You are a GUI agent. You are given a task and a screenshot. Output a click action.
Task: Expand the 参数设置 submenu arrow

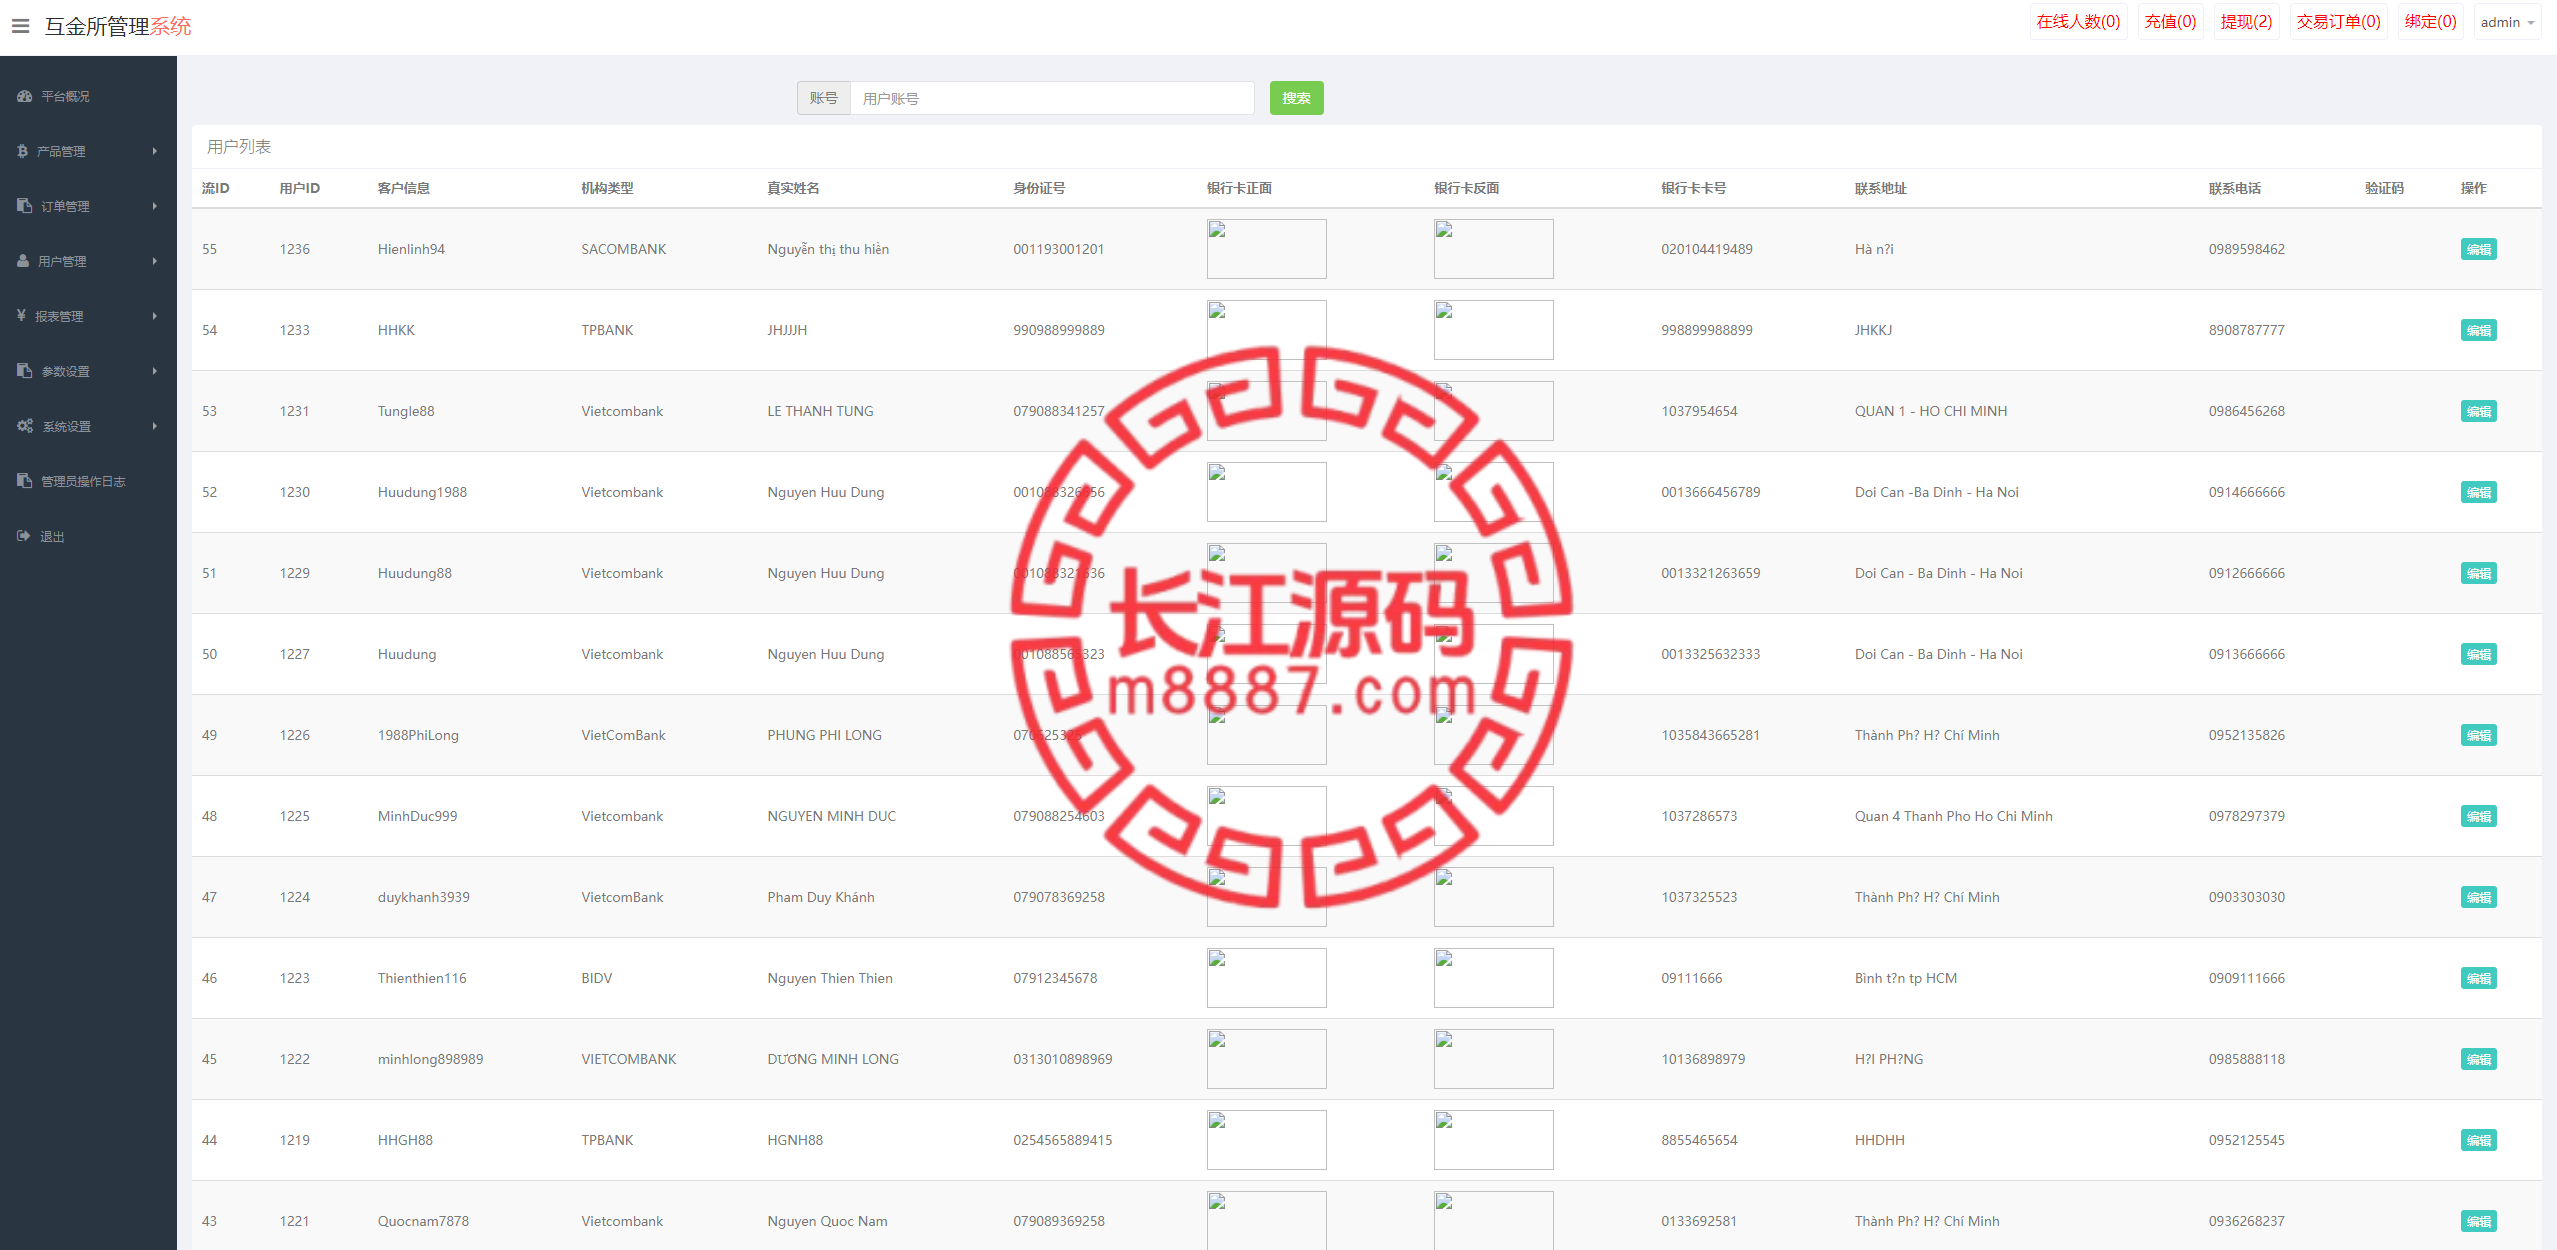[155, 371]
